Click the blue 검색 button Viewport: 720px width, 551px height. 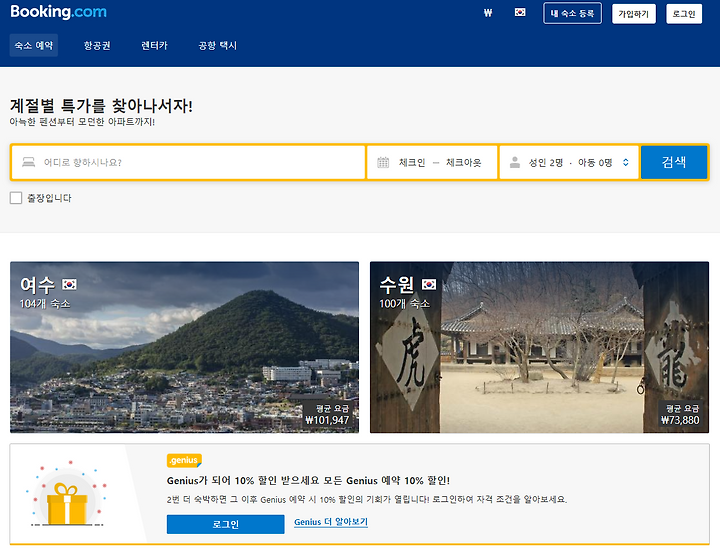[x=674, y=162]
